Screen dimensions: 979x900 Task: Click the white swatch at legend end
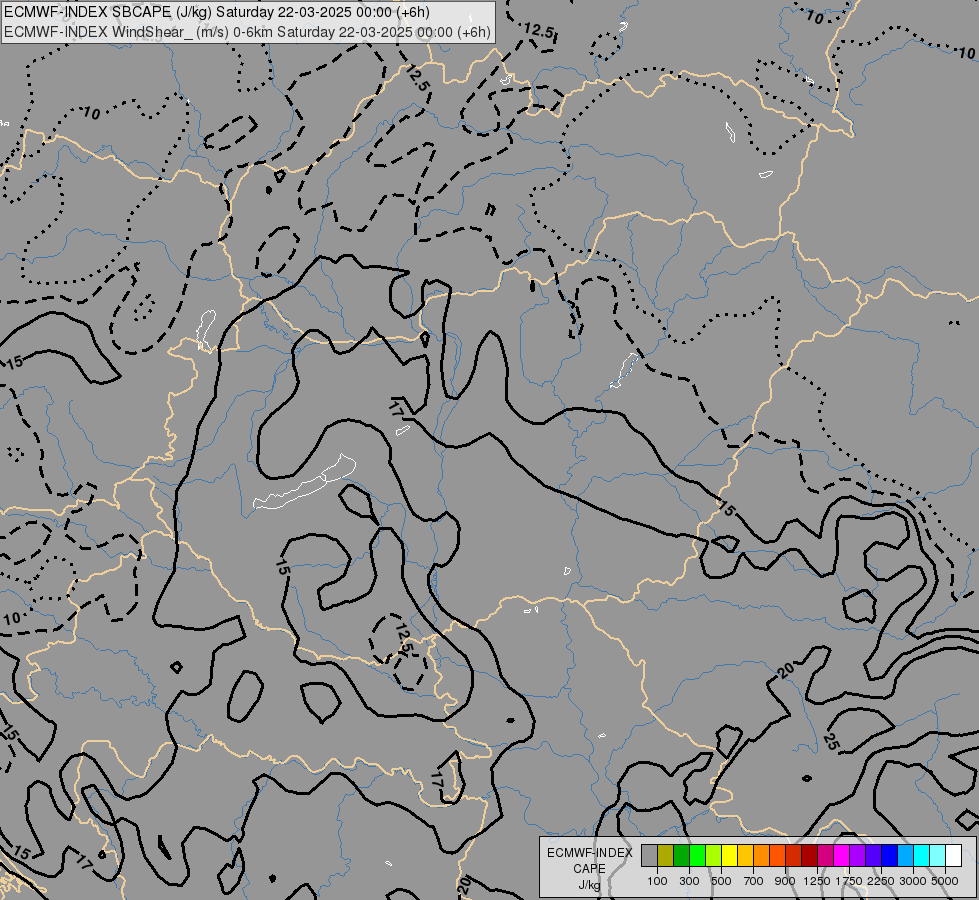click(x=953, y=855)
